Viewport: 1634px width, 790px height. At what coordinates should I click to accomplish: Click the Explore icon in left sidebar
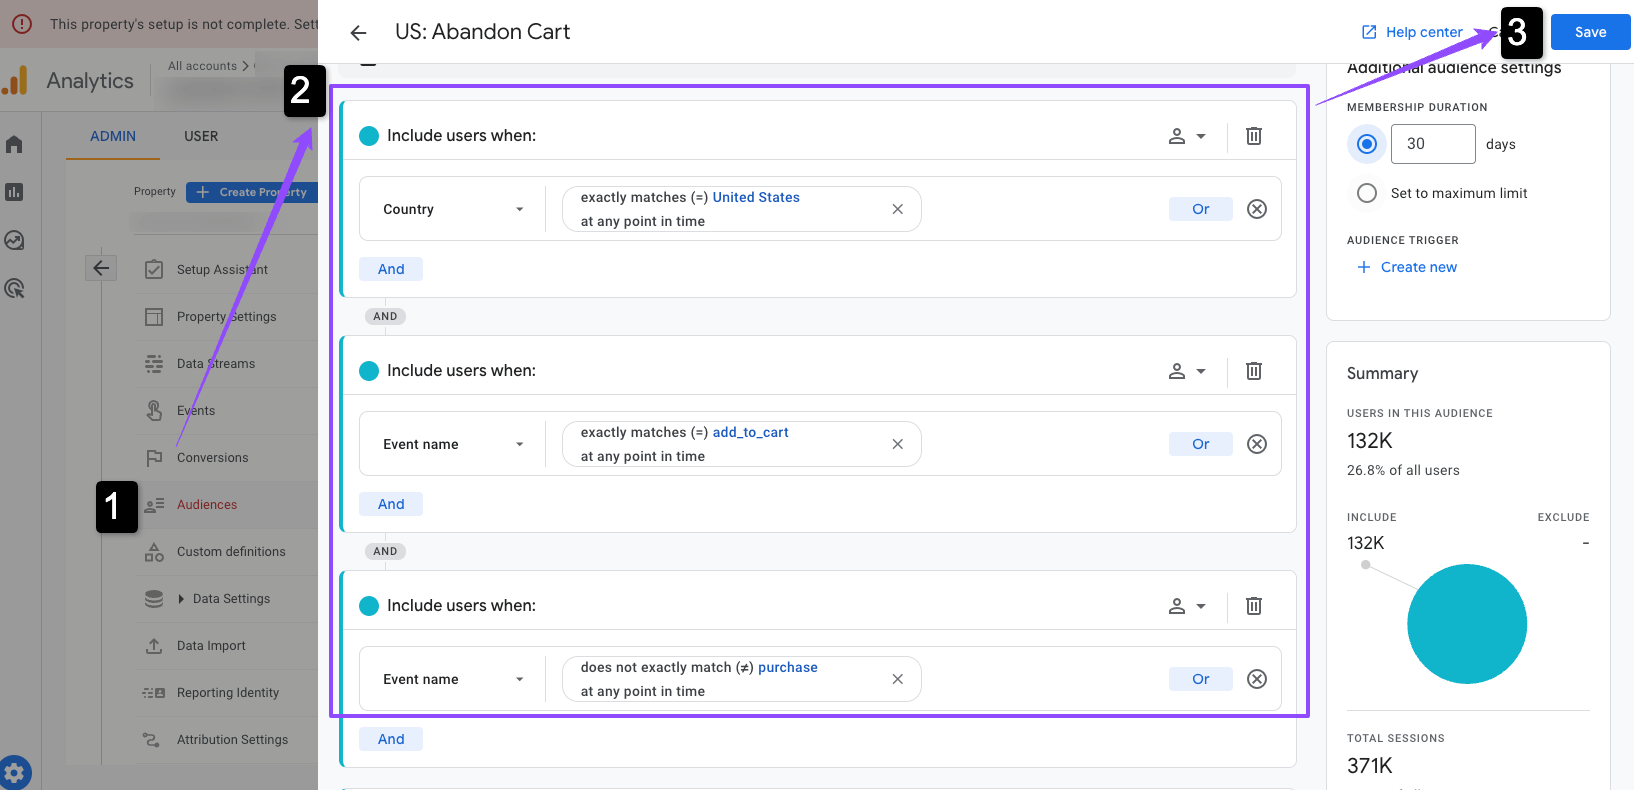(x=14, y=240)
